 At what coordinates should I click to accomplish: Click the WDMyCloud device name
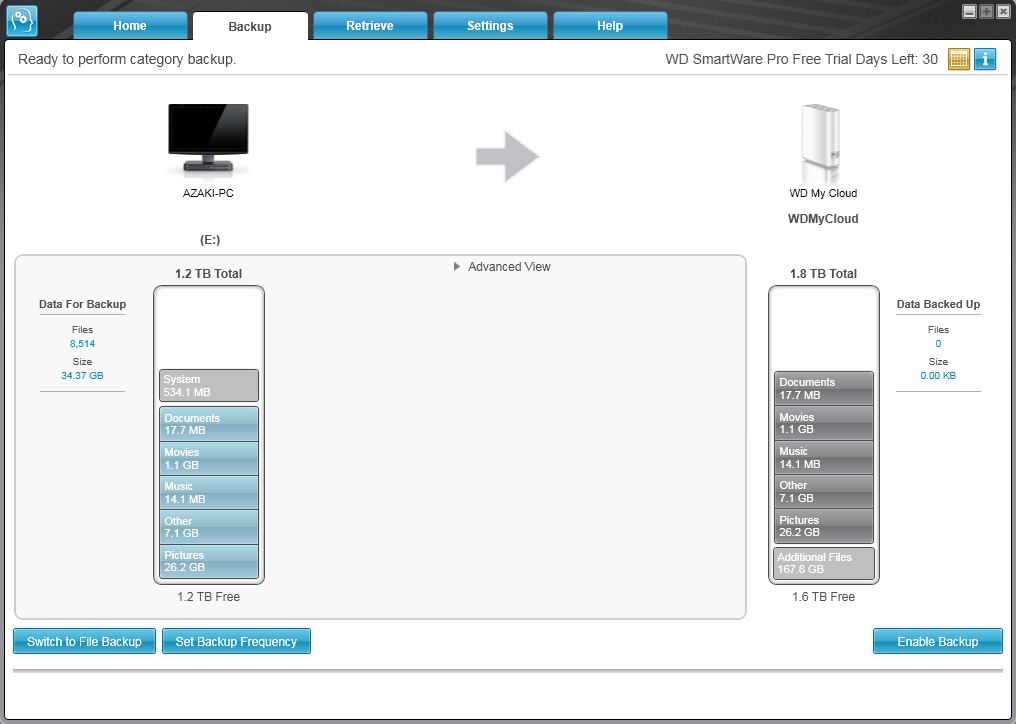click(x=823, y=218)
